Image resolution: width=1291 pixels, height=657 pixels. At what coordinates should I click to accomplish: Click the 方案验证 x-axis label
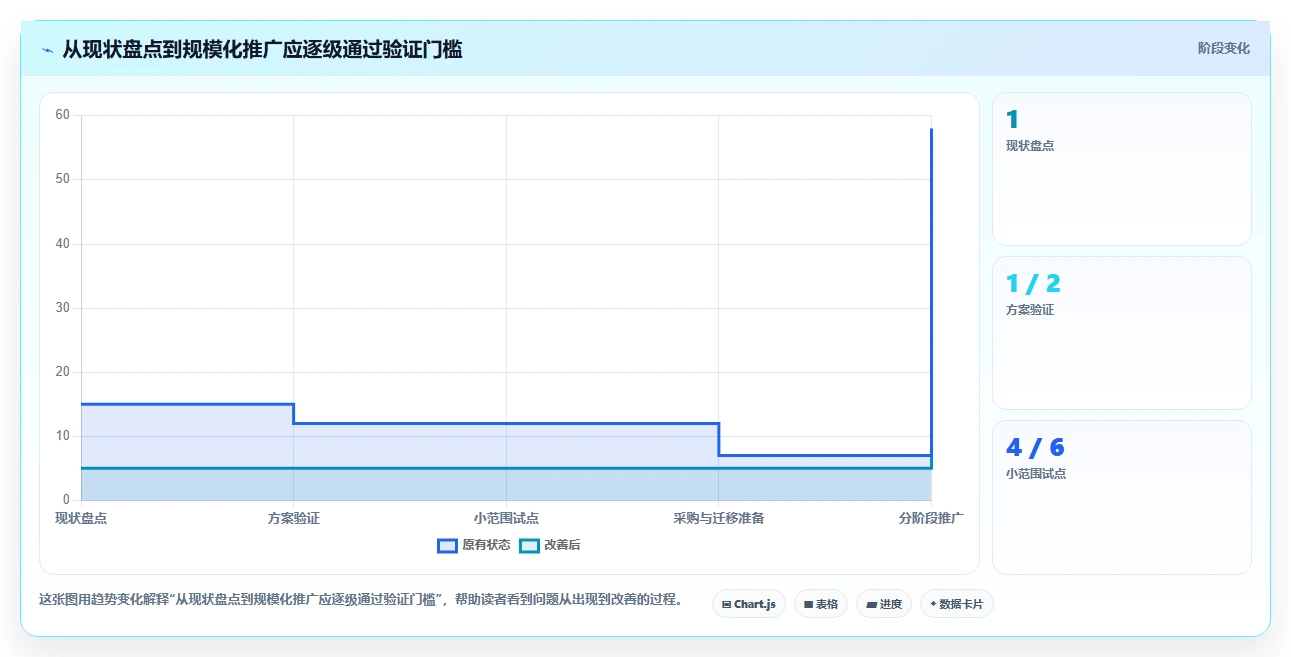click(293, 518)
